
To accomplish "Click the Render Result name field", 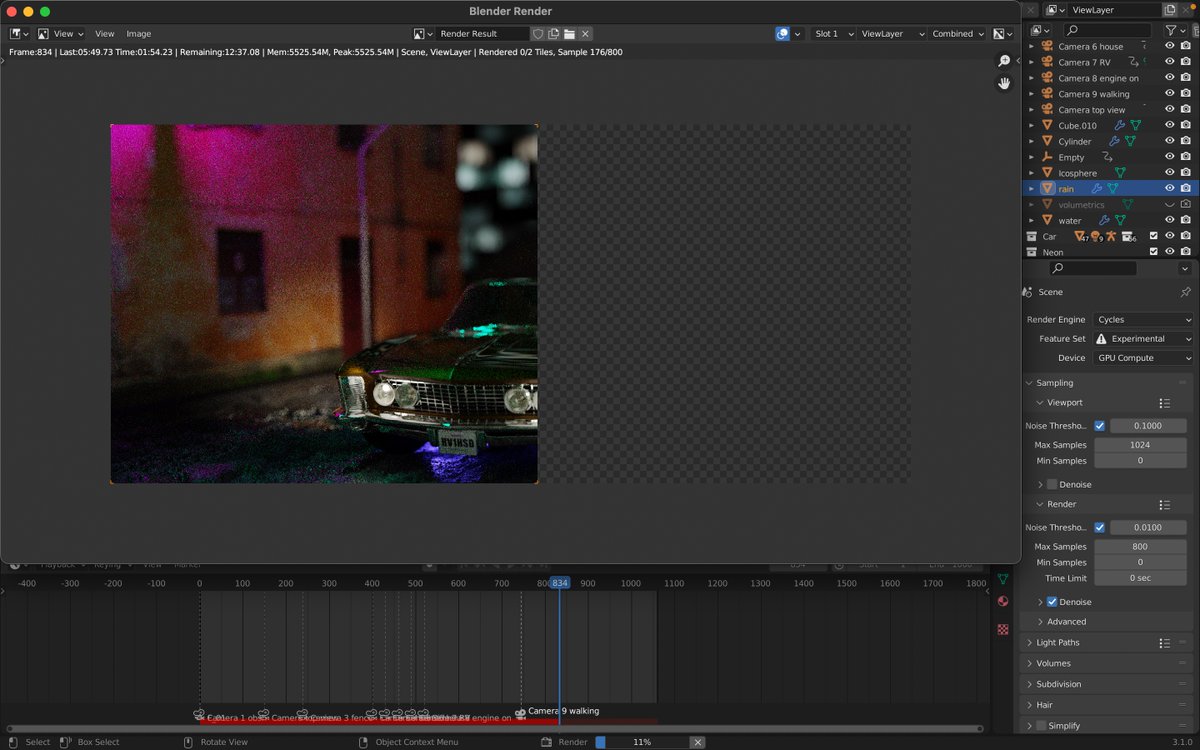I will [483, 34].
